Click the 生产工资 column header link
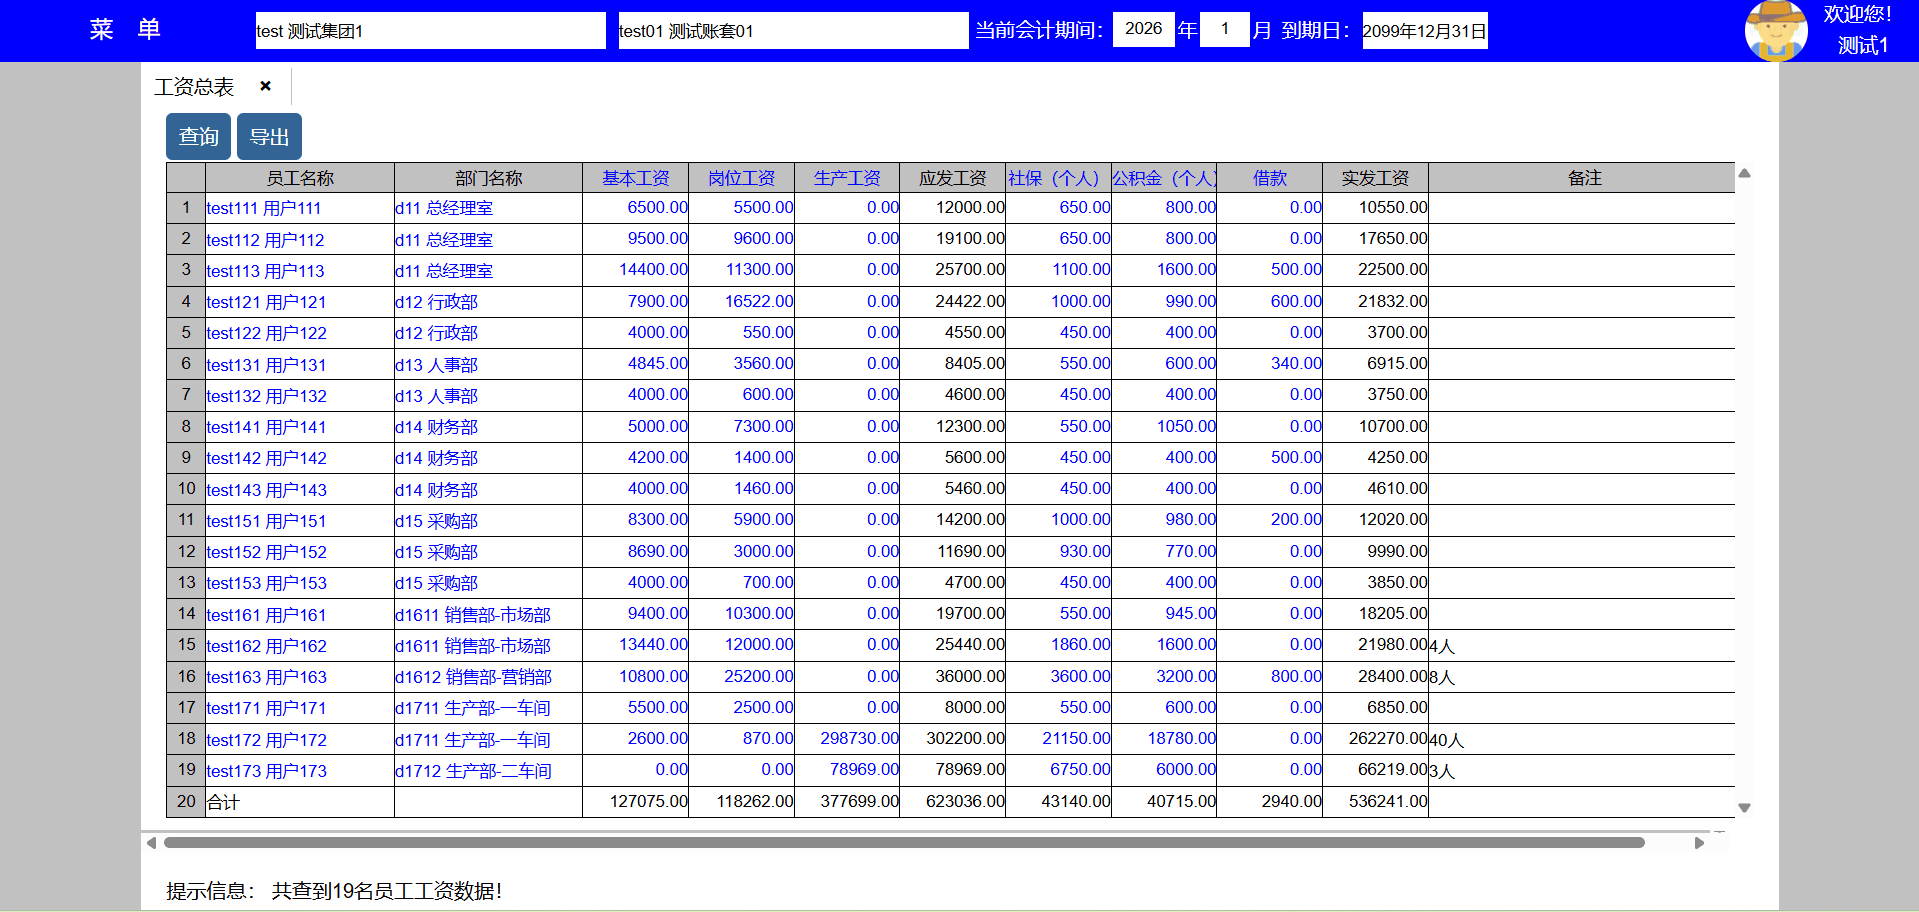 click(846, 178)
